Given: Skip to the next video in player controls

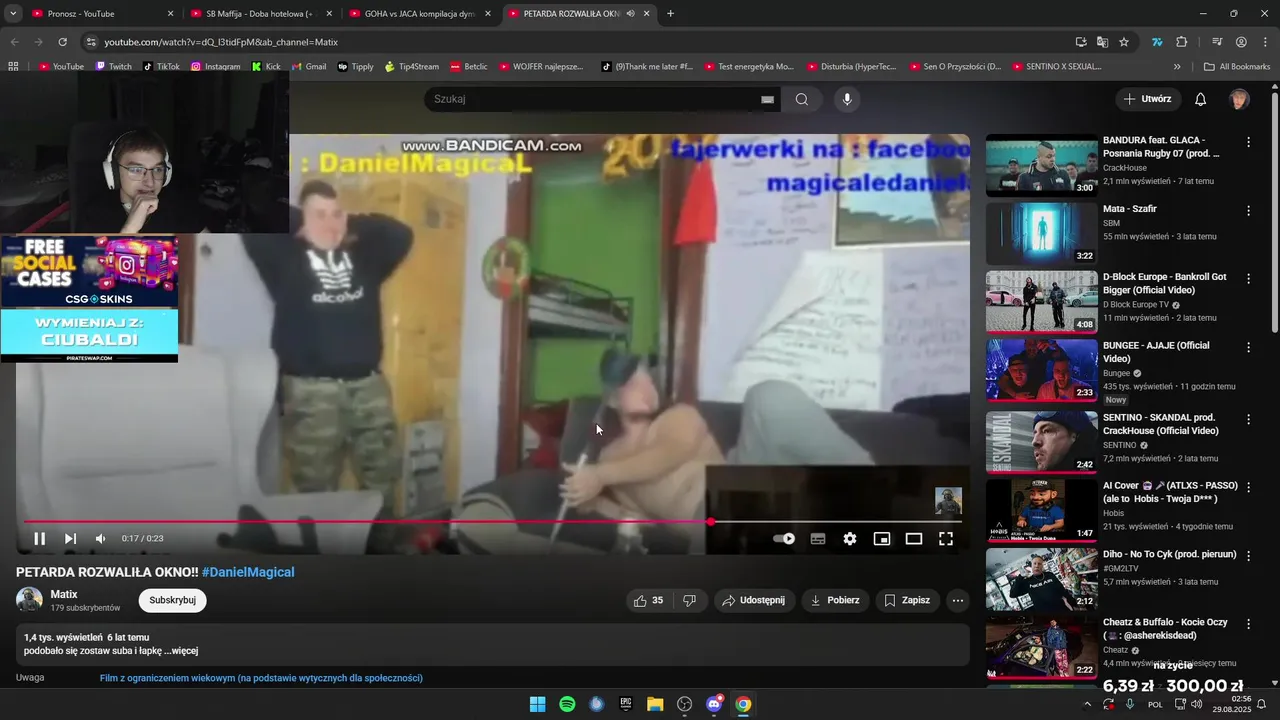Looking at the screenshot, I should [70, 538].
